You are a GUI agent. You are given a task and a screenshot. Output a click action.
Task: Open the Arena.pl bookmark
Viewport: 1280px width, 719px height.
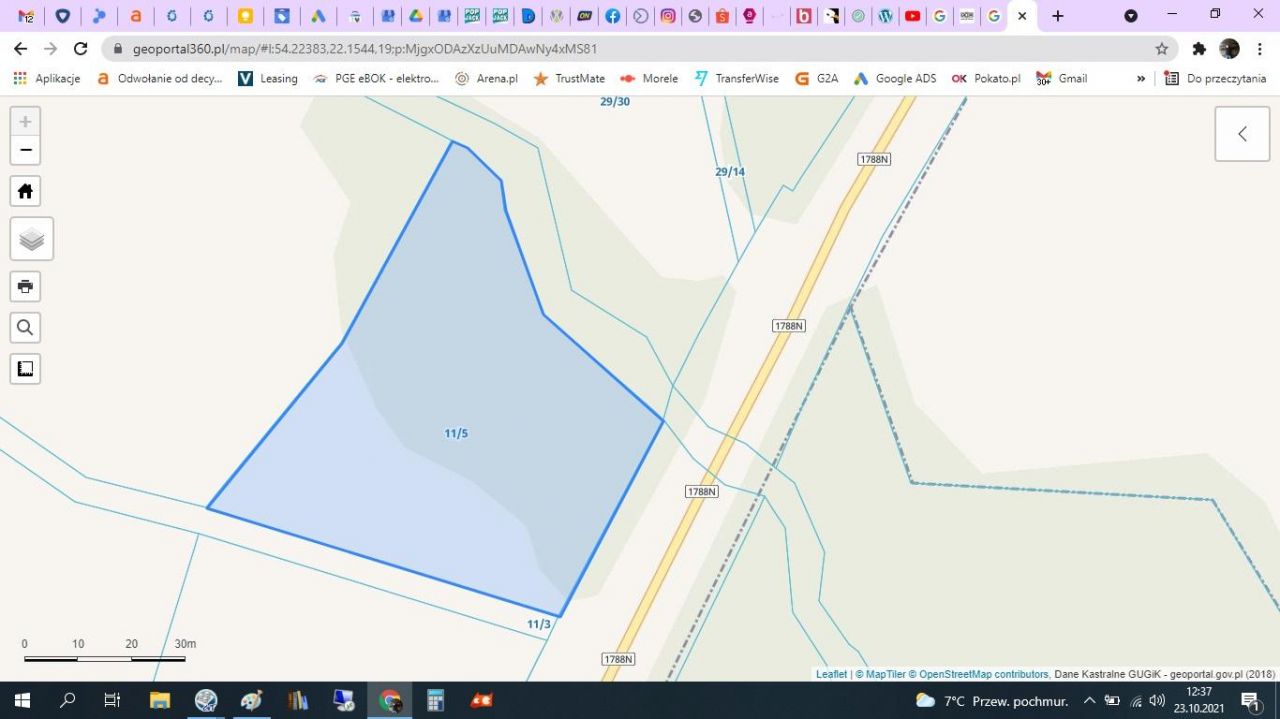[486, 78]
